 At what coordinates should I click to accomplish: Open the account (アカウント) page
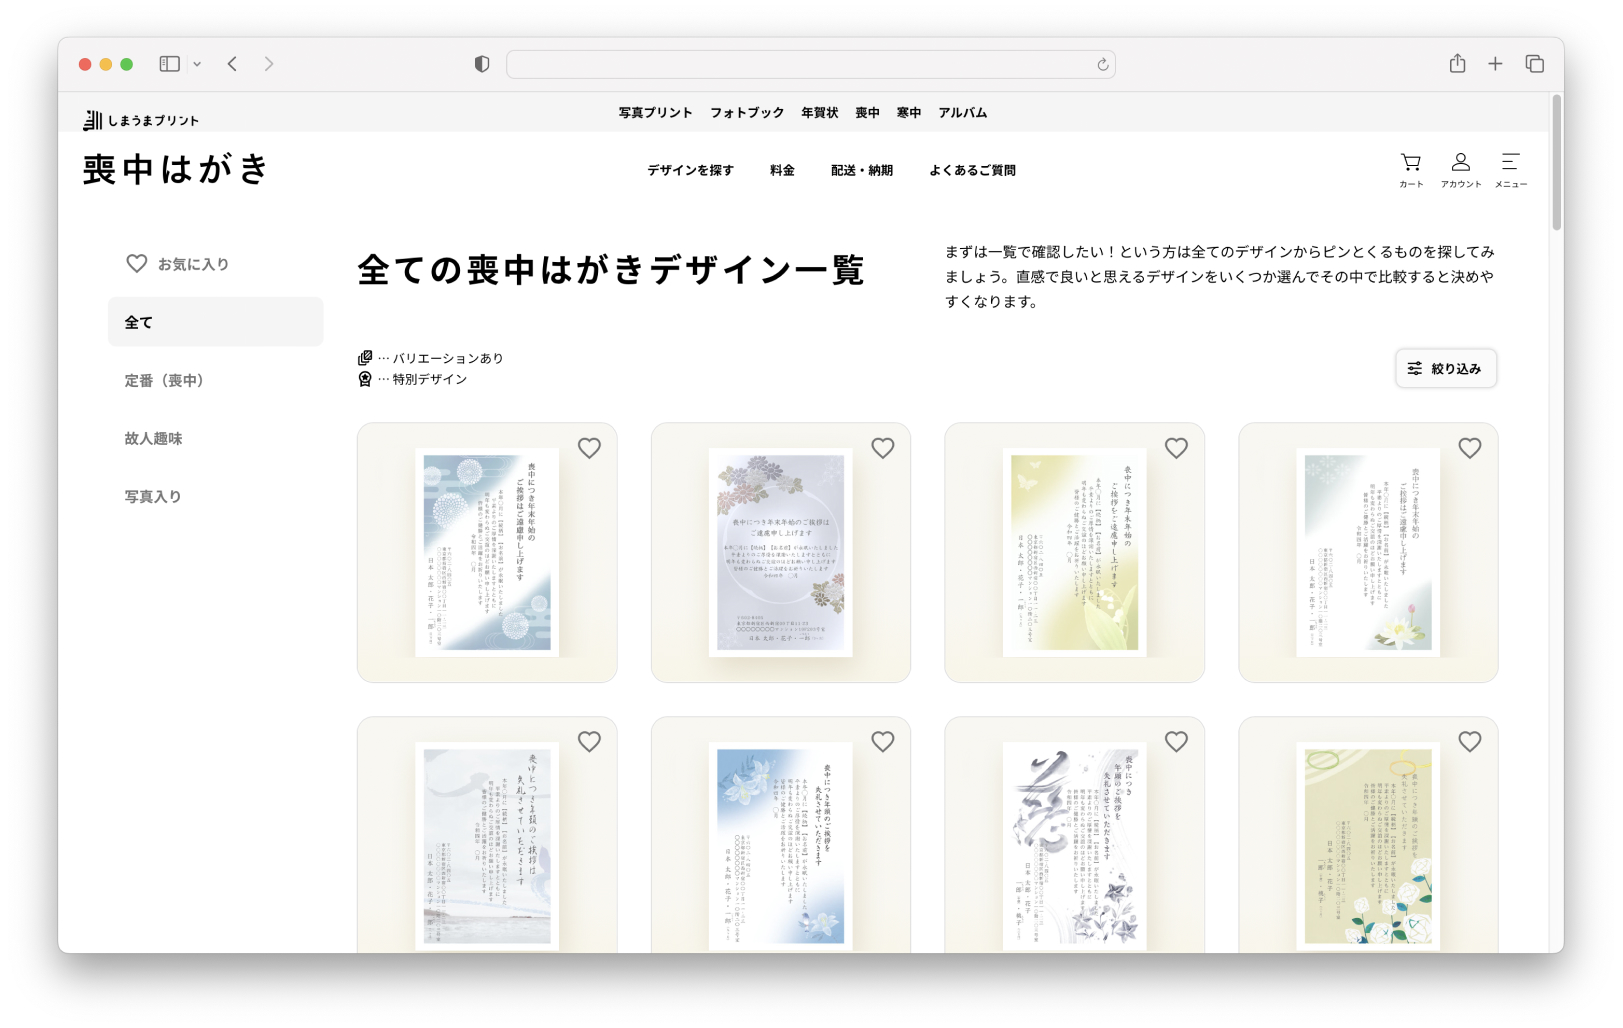tap(1460, 169)
